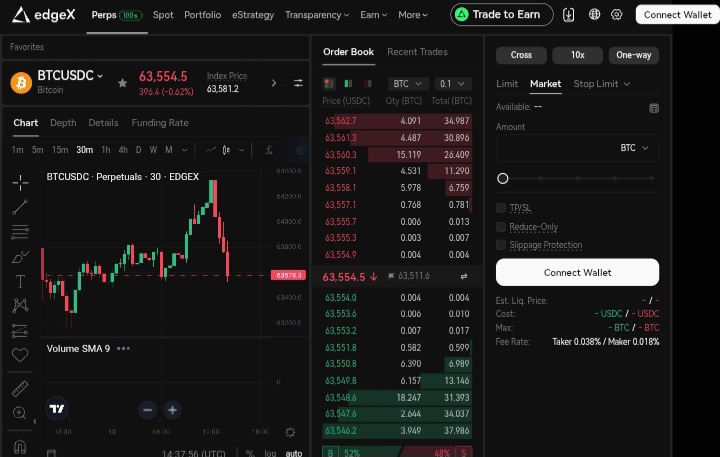Select the zoom in magnifier tool
Viewport: 720px width, 457px height.
(x=20, y=413)
